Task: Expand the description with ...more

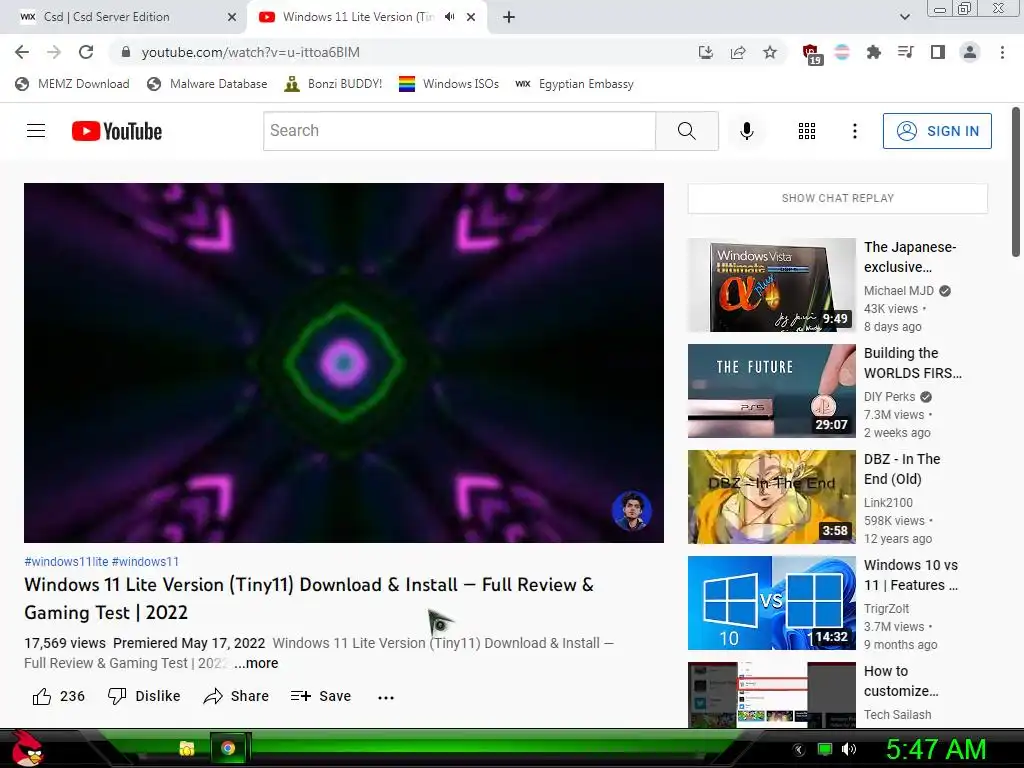Action: click(x=256, y=663)
